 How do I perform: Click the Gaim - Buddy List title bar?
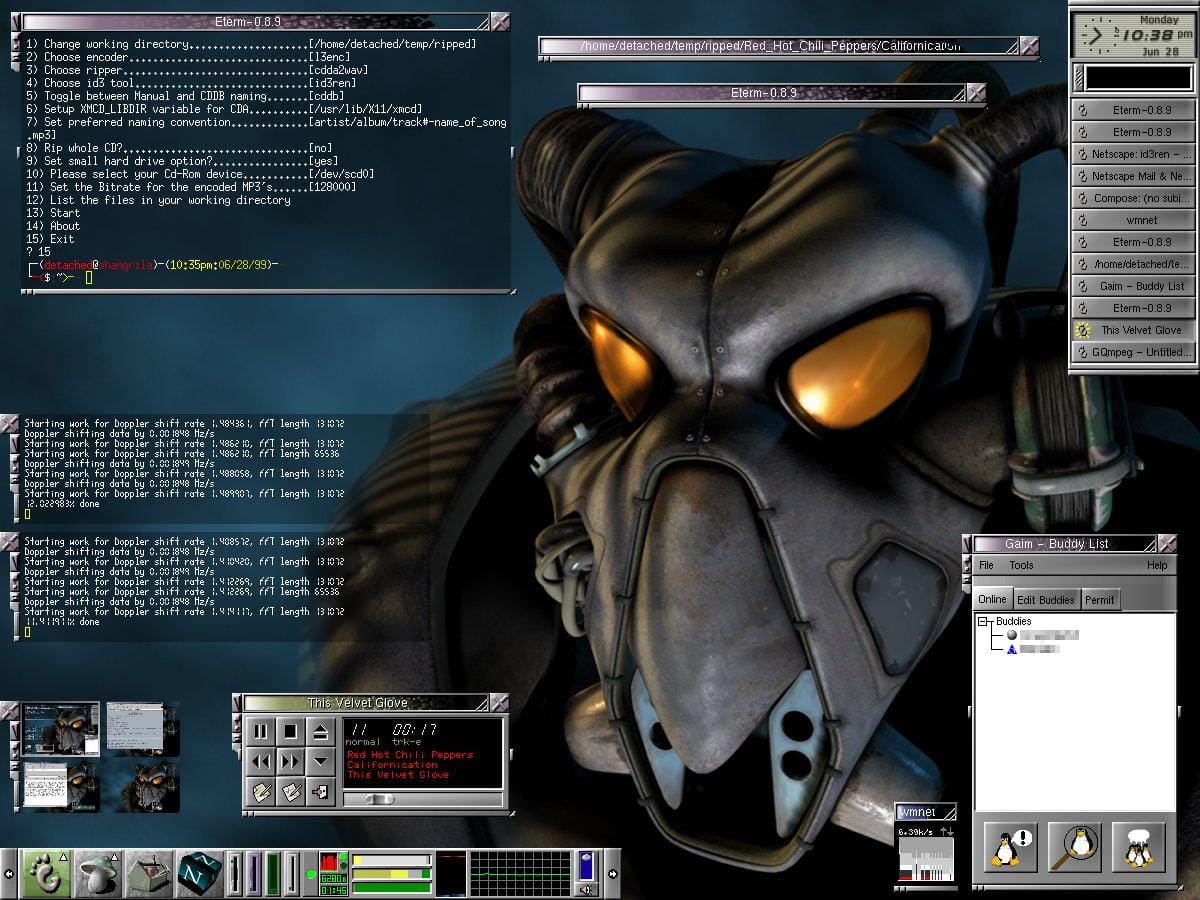tap(1064, 544)
